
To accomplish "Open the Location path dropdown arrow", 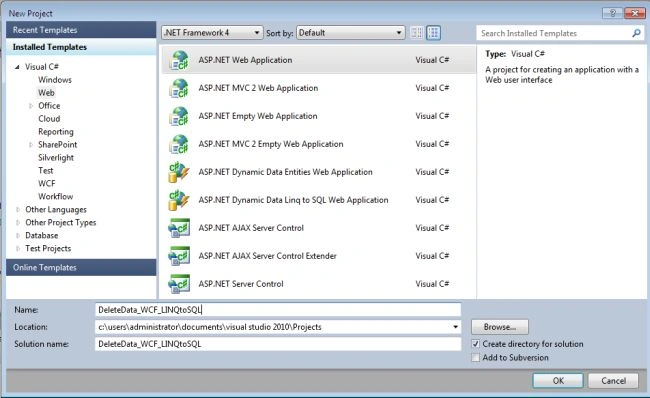I will click(x=455, y=327).
